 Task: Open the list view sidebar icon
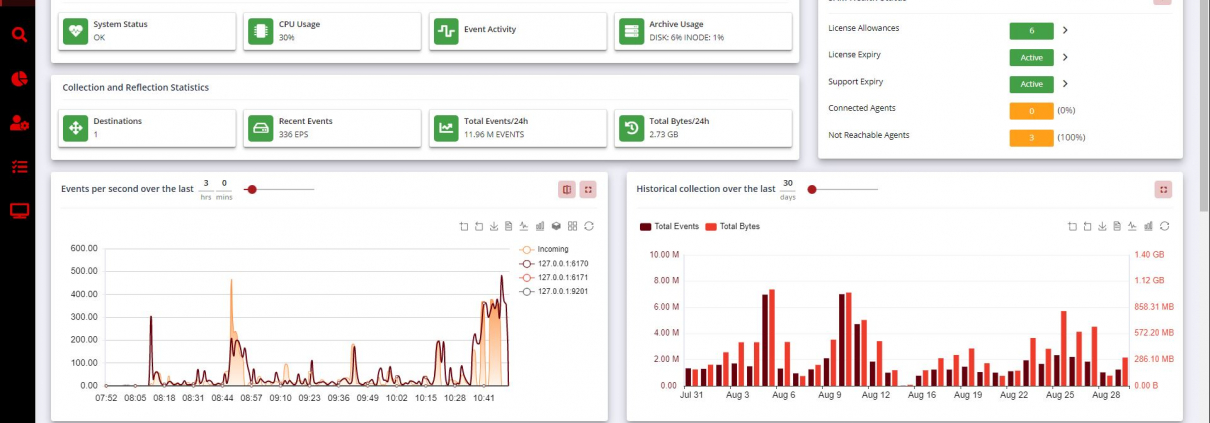tap(18, 167)
